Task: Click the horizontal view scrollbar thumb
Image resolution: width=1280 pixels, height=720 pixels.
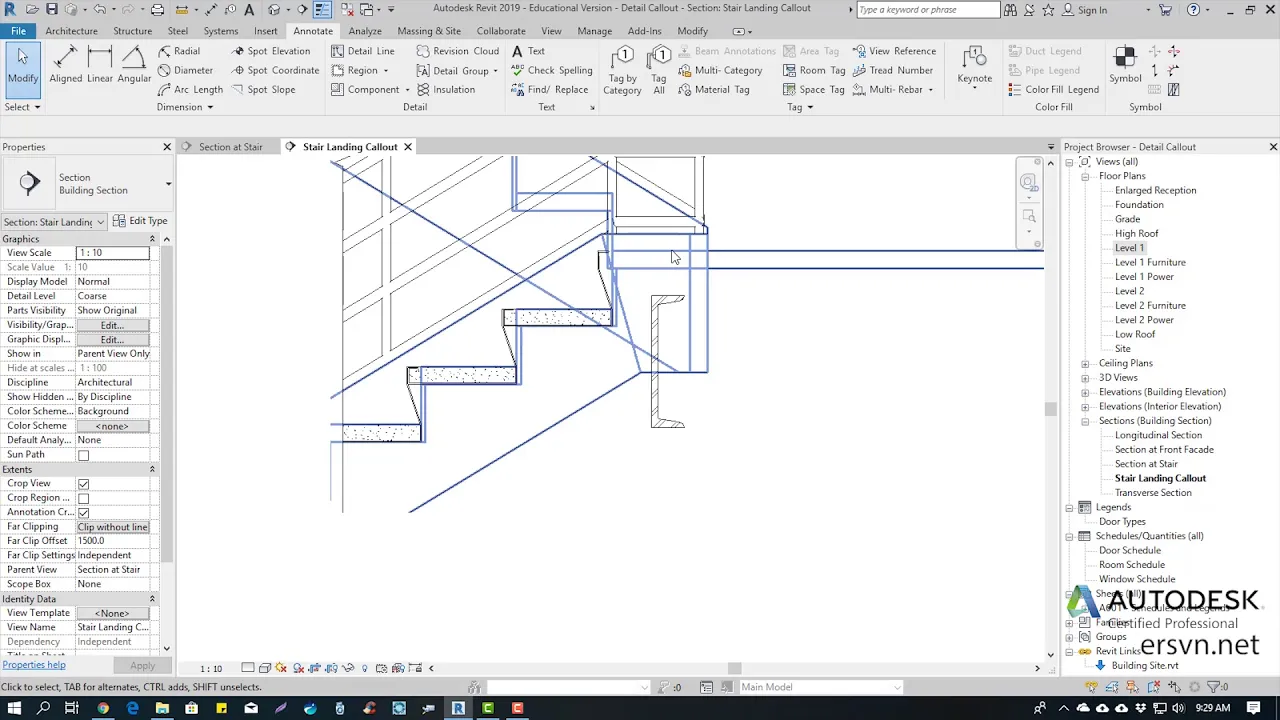Action: click(x=734, y=668)
